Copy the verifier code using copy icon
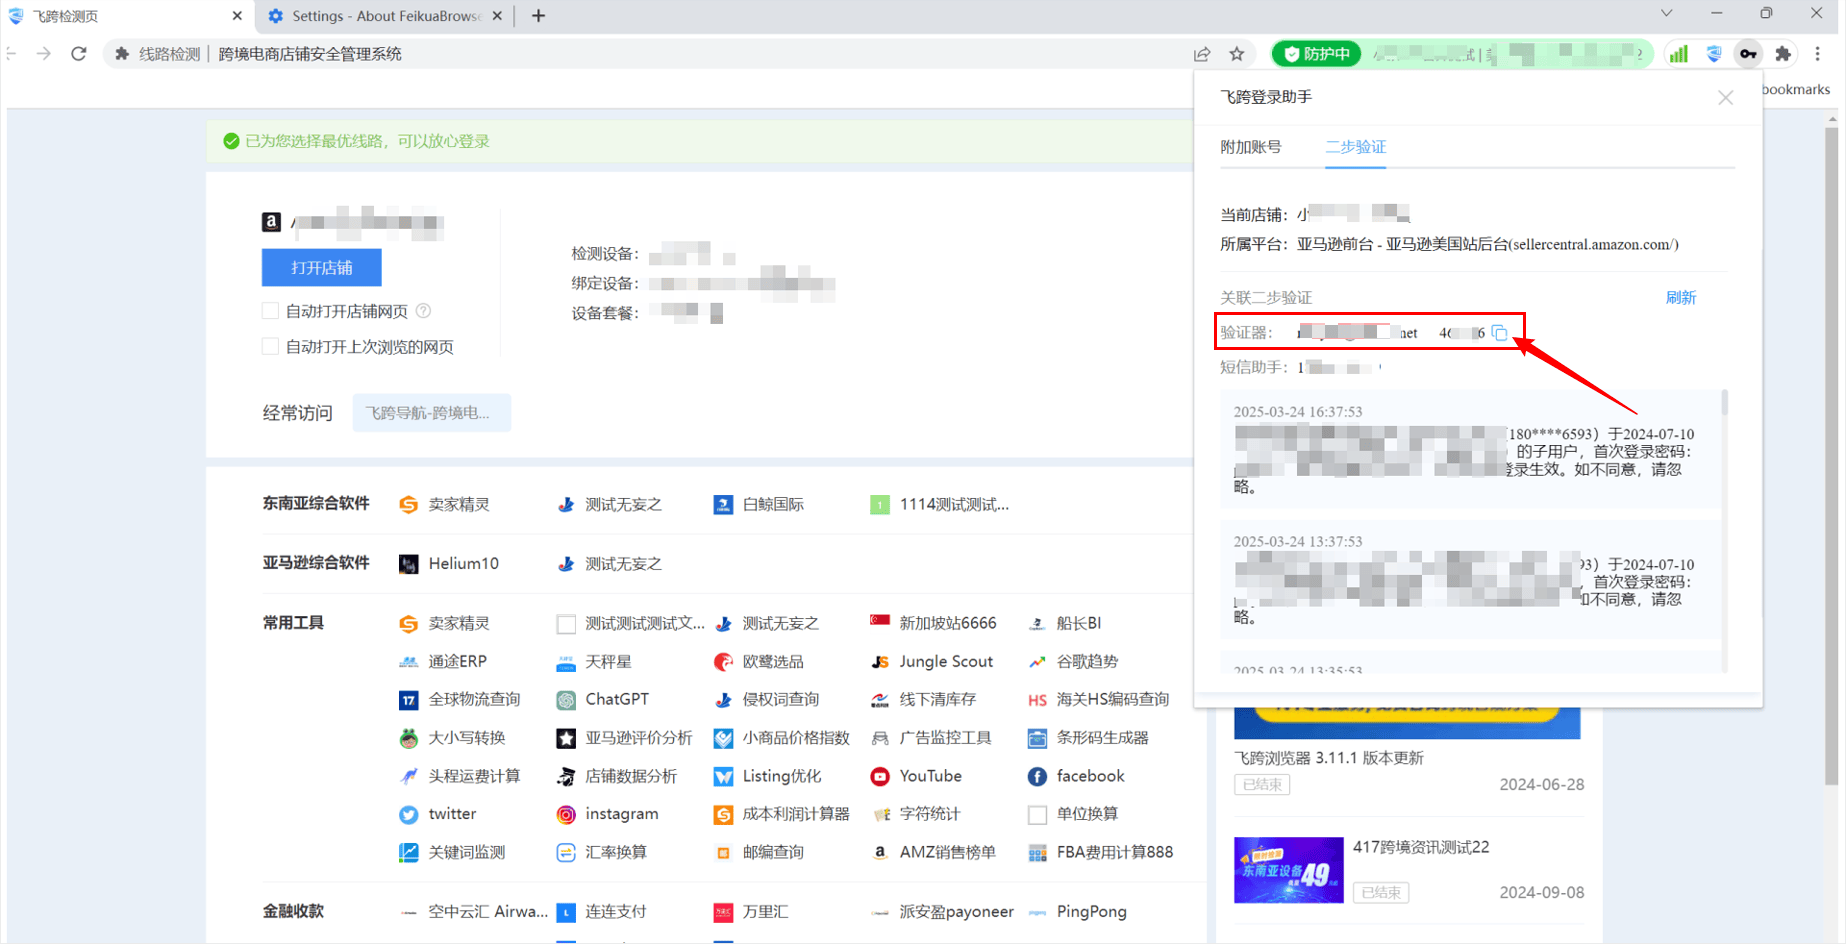The width and height of the screenshot is (1846, 944). click(1499, 333)
